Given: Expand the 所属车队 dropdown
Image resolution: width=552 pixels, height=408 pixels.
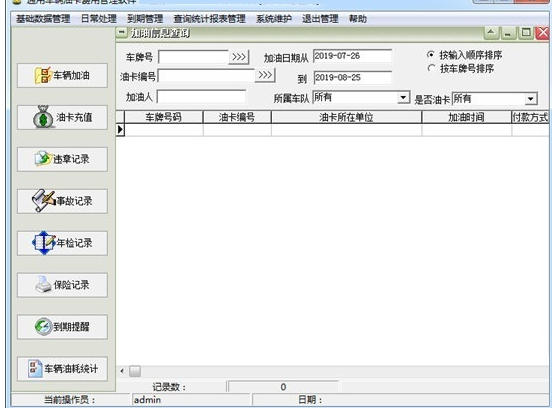Looking at the screenshot, I should click(x=403, y=97).
